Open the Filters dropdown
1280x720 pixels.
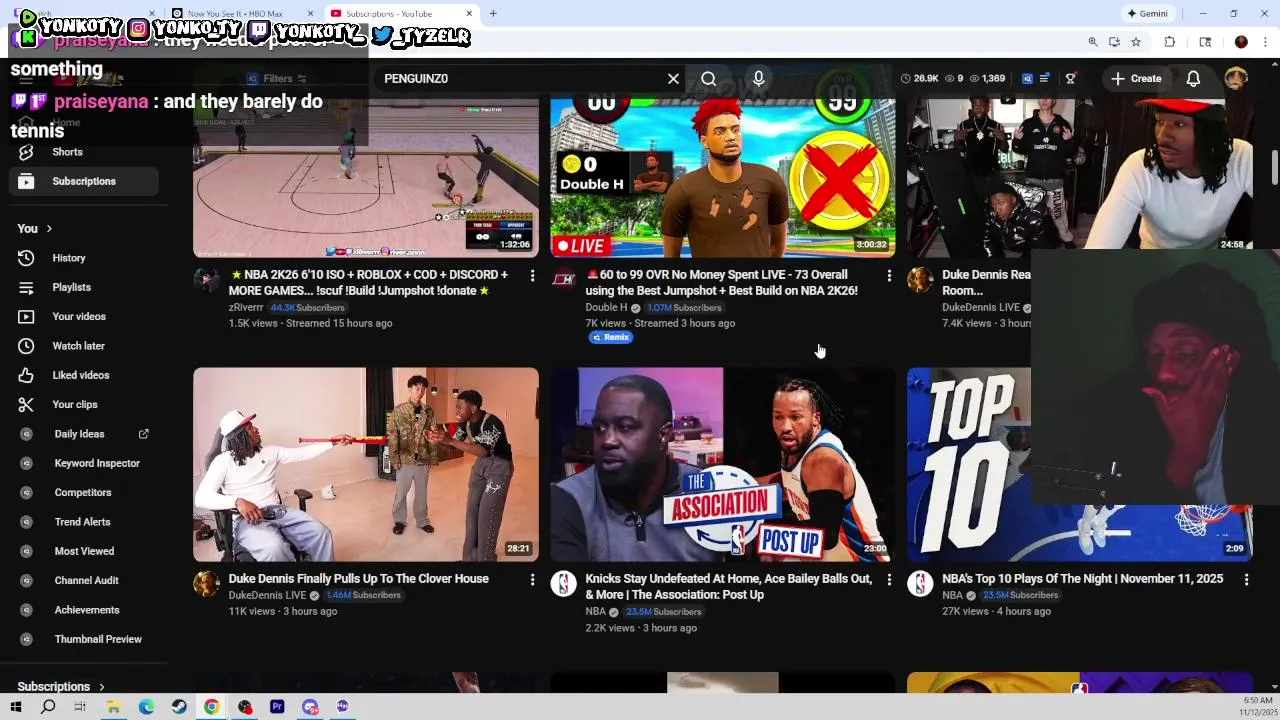click(x=277, y=78)
